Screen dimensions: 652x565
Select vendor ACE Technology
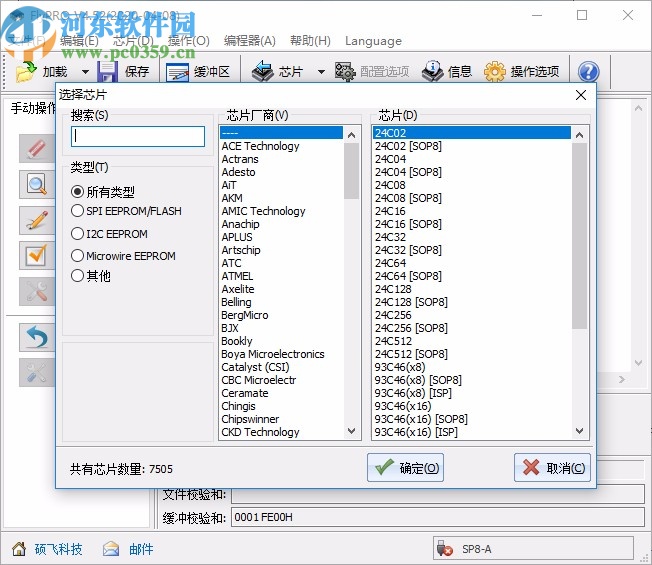pos(282,146)
